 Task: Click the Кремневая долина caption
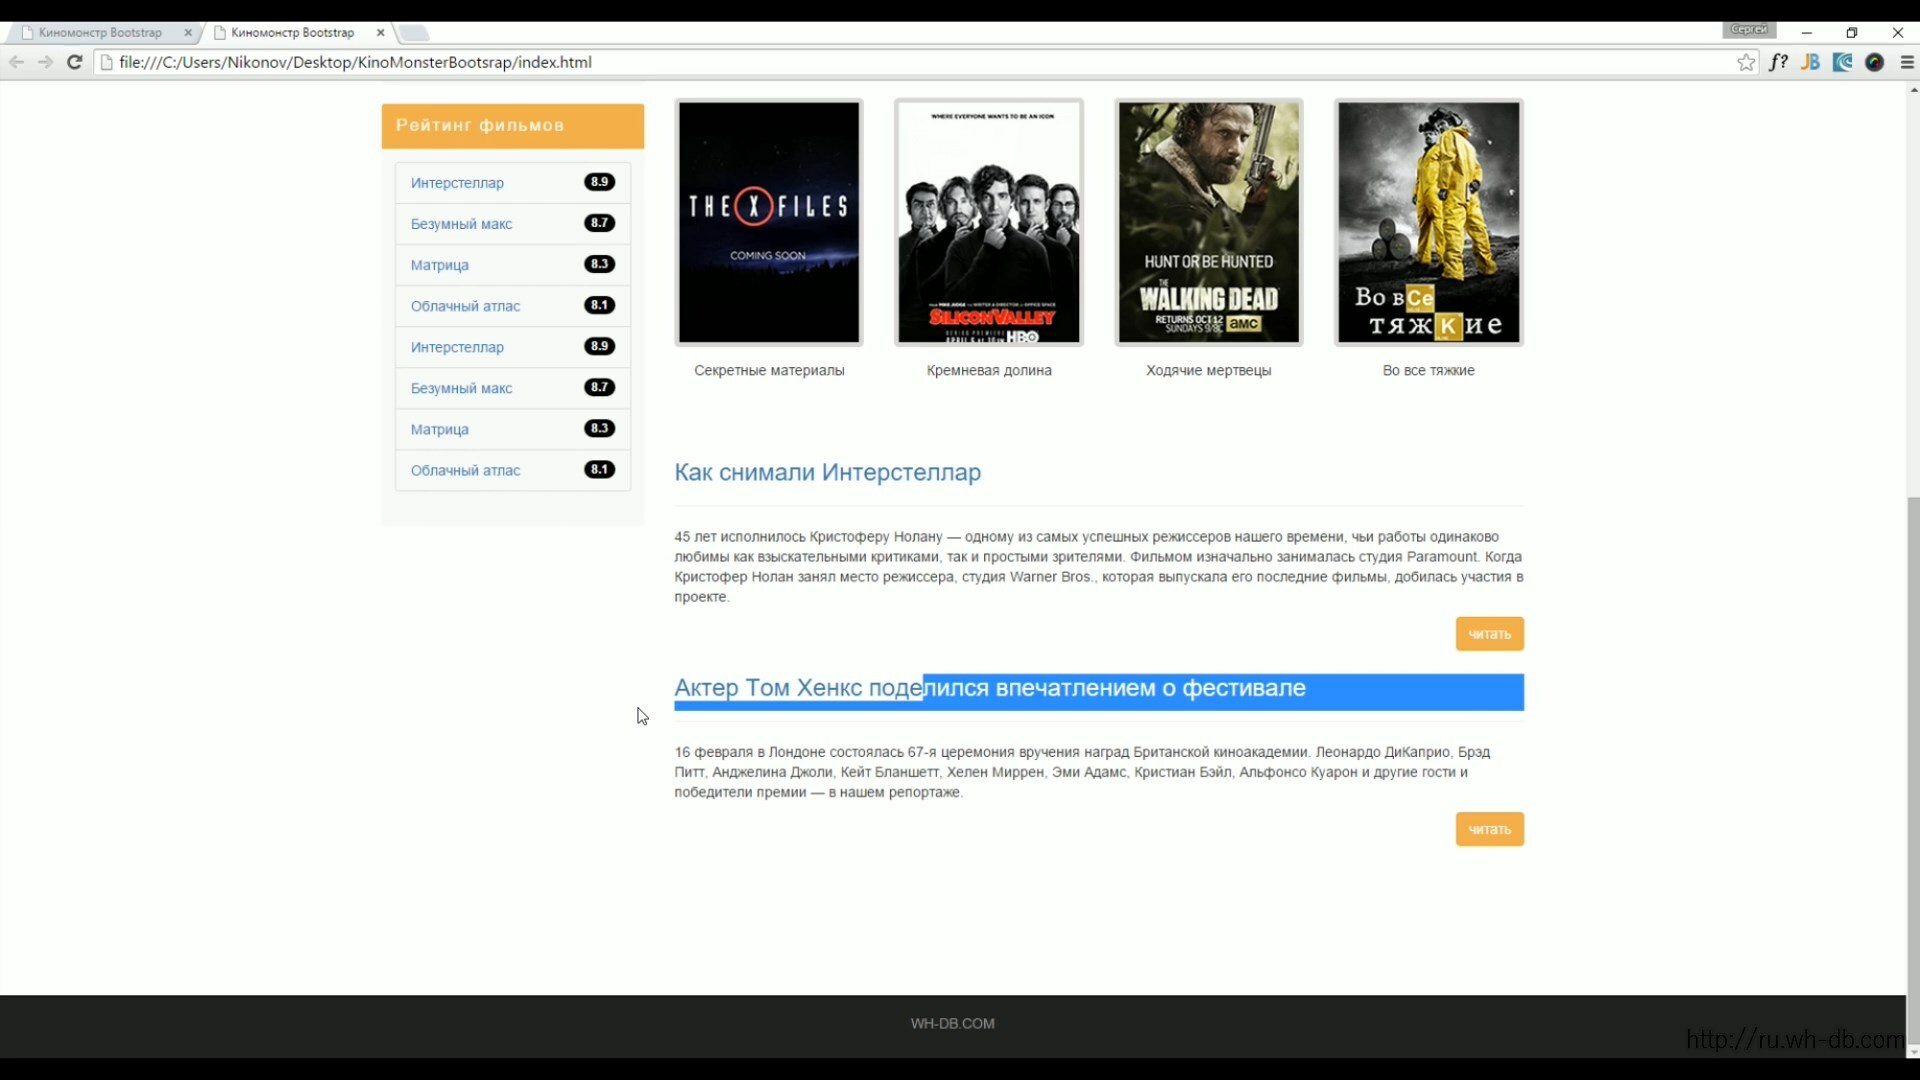click(989, 370)
